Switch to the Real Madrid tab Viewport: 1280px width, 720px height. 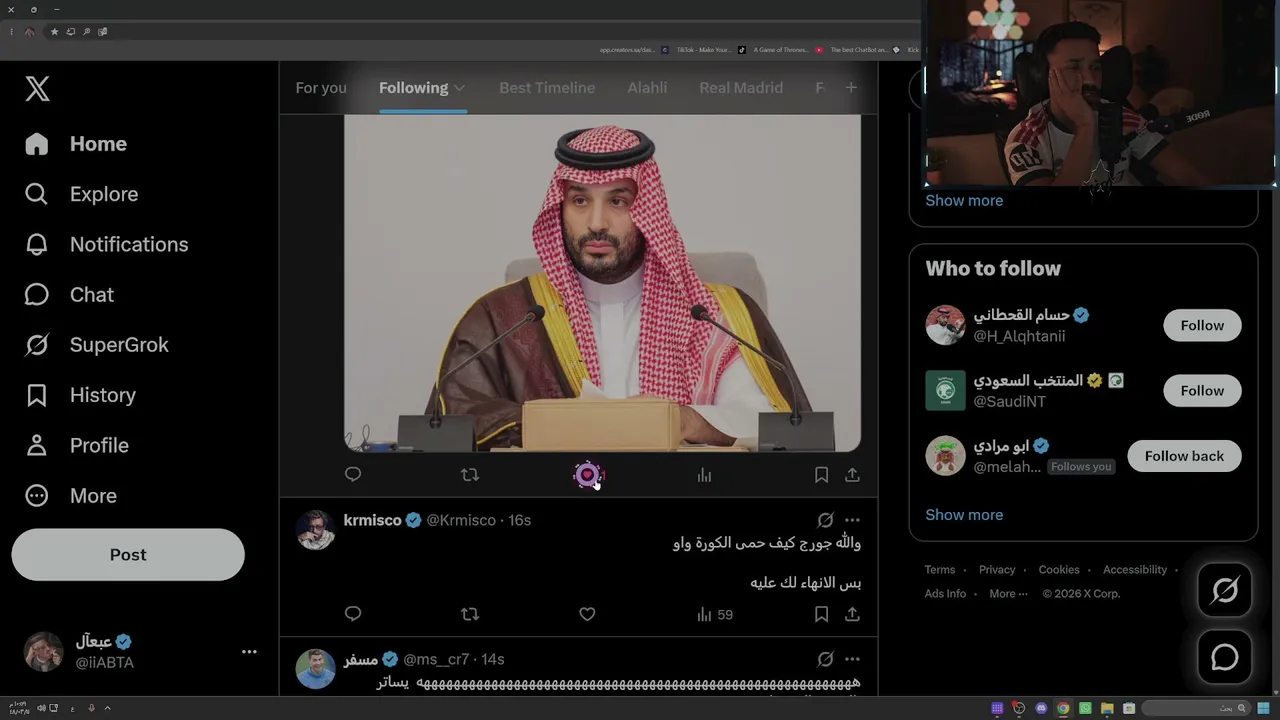[741, 88]
